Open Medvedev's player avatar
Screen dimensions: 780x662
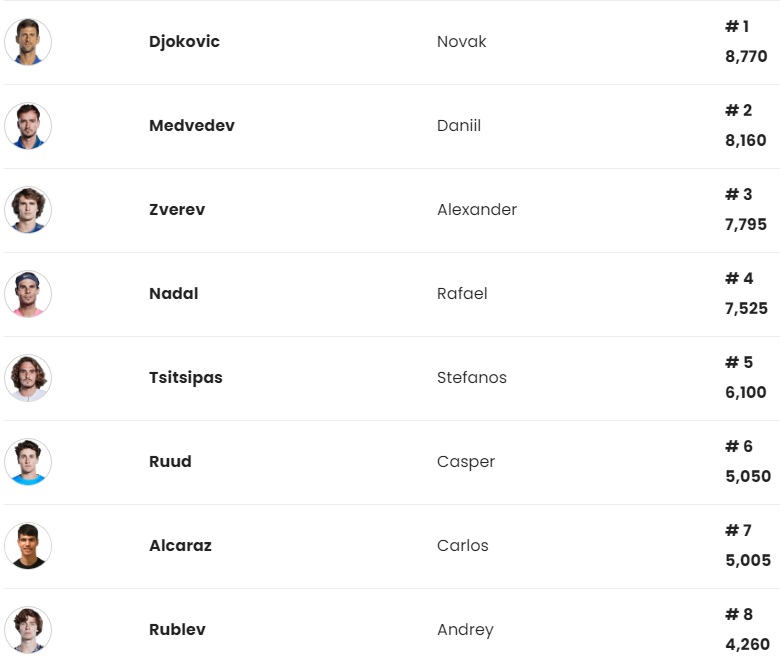tap(28, 126)
